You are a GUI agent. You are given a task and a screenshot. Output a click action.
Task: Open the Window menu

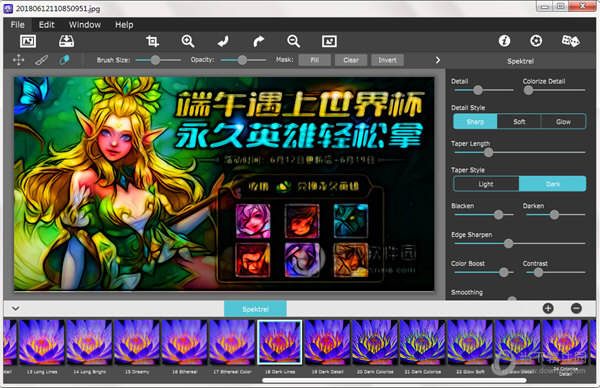click(x=85, y=25)
